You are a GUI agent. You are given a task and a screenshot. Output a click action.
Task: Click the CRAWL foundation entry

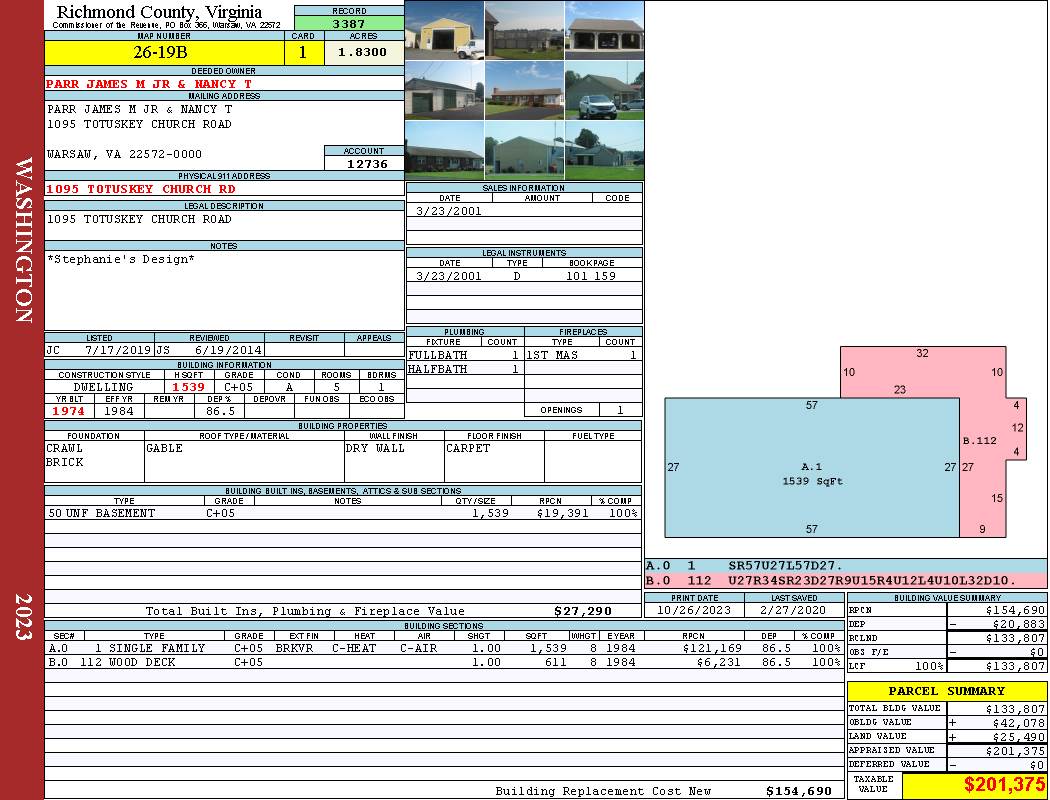pos(64,448)
